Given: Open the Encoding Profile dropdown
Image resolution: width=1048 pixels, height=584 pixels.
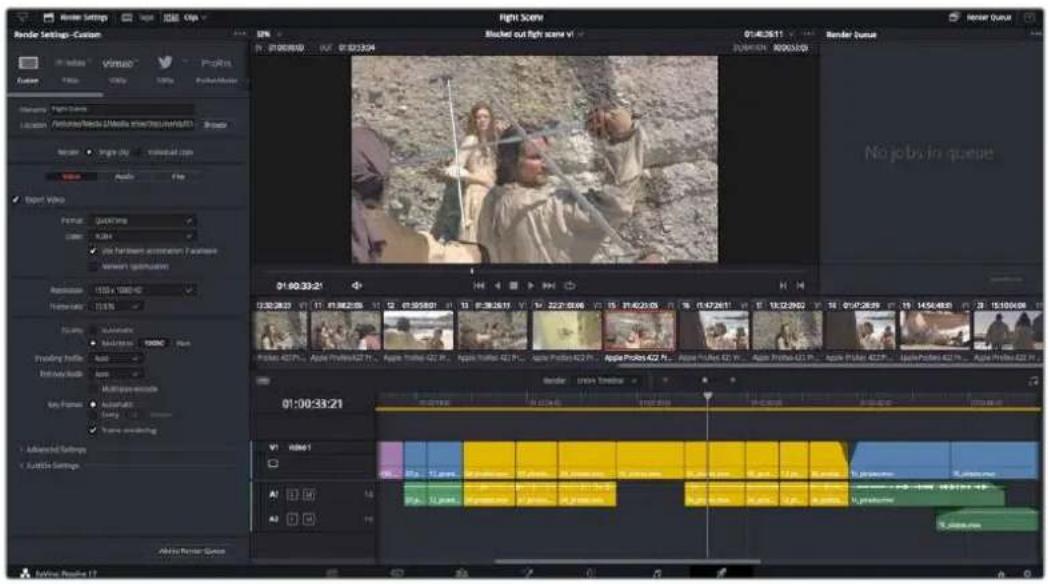Looking at the screenshot, I should tap(116, 358).
